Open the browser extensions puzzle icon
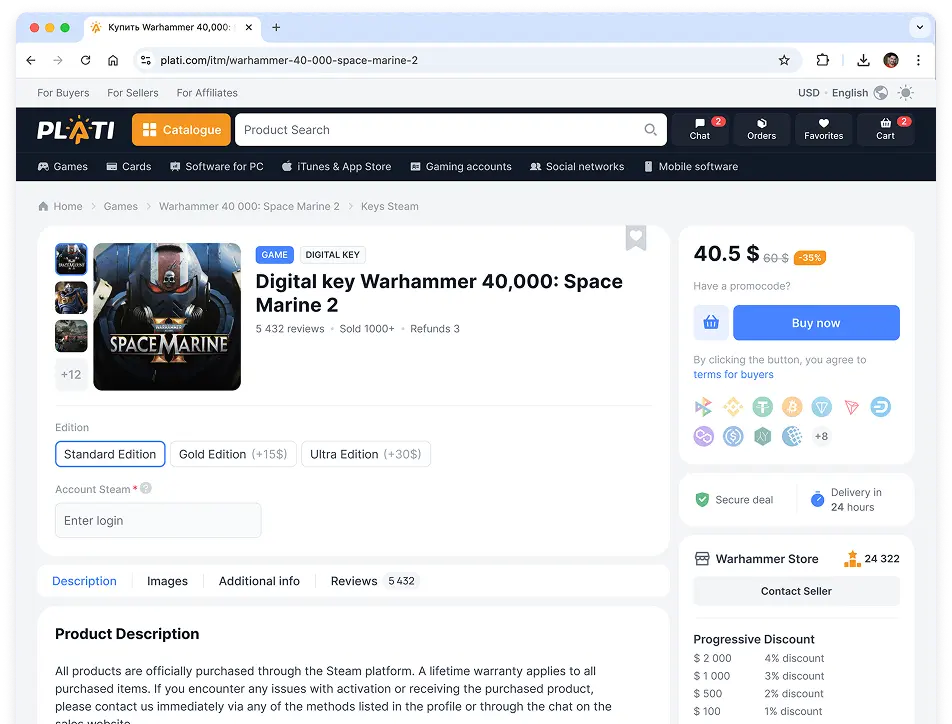Screen dimensions: 952x724 (823, 60)
